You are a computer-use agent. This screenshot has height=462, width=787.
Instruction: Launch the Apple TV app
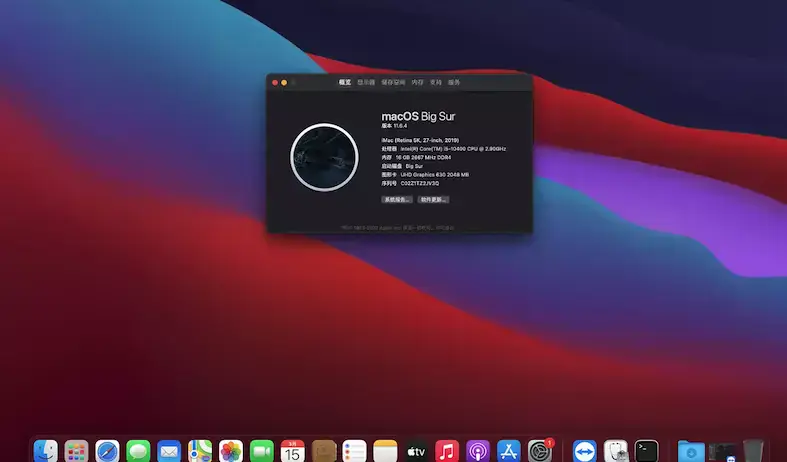(x=416, y=451)
